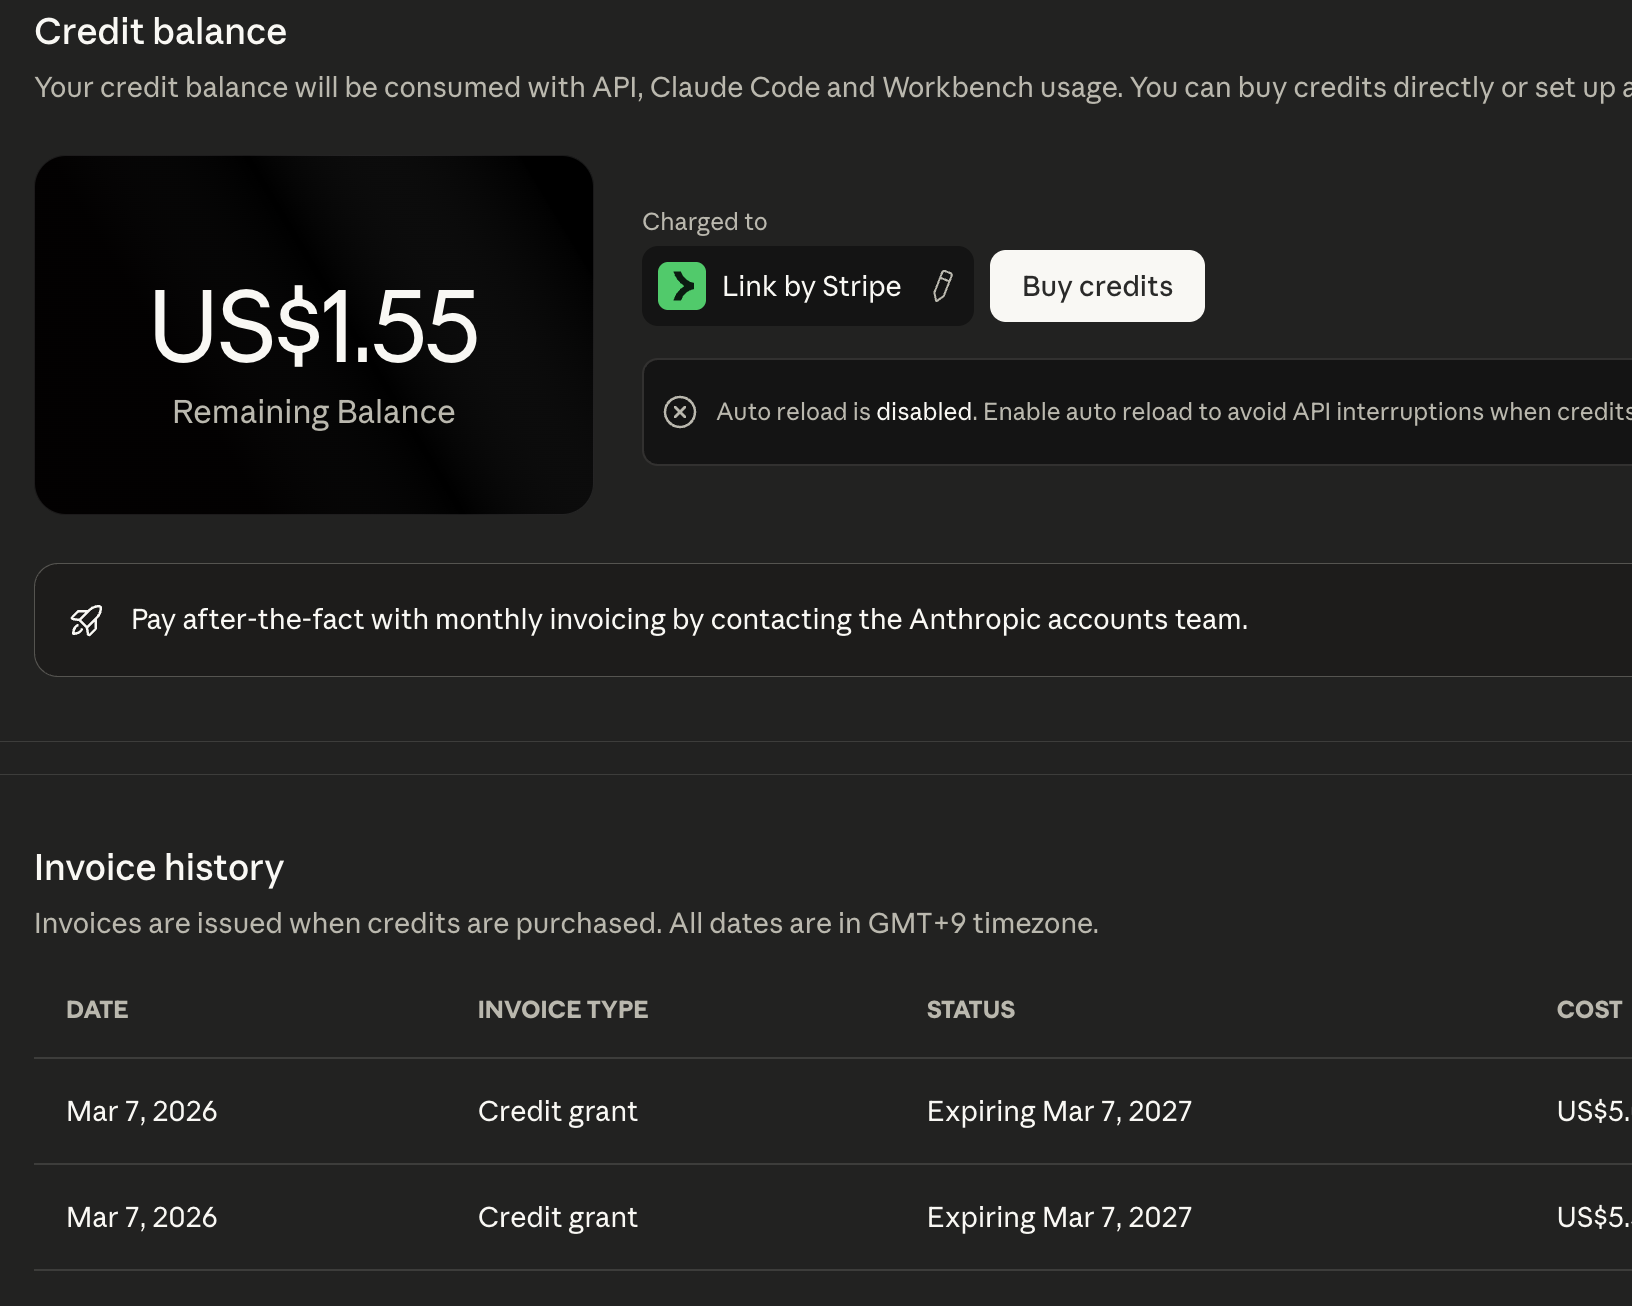Select the first row's Mar 7, 2026 date

click(141, 1111)
